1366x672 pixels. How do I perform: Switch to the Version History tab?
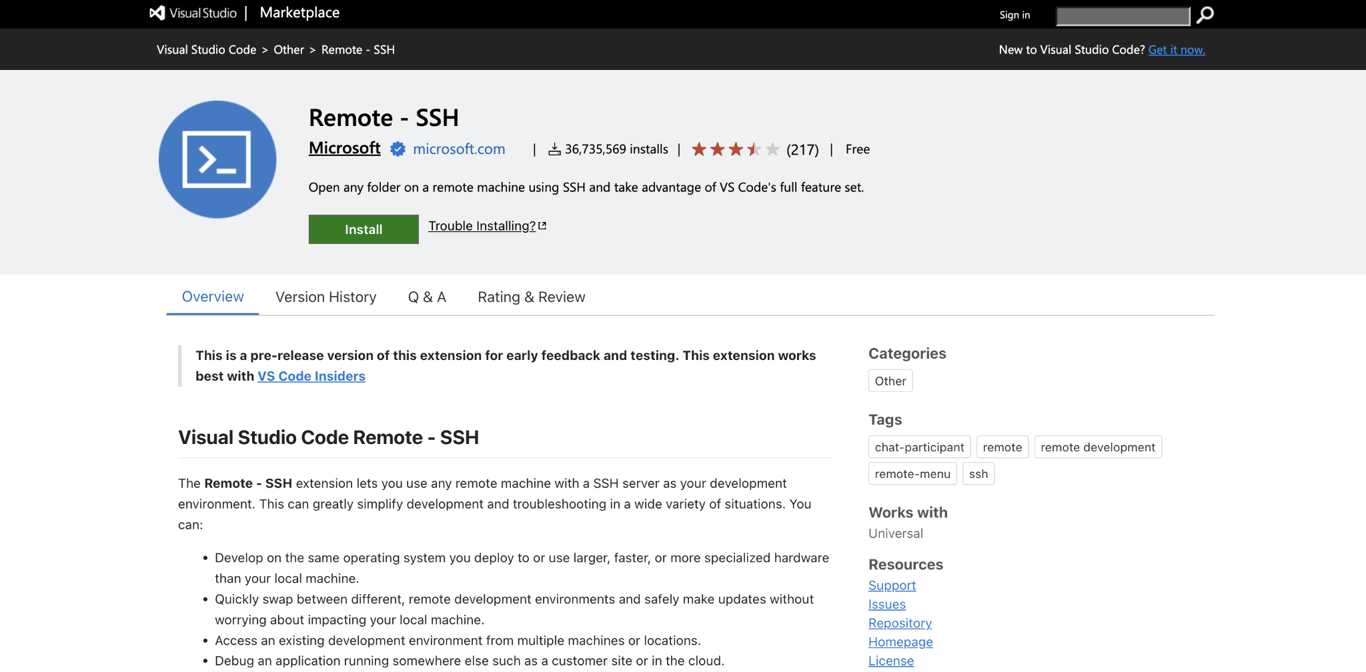[x=326, y=297]
